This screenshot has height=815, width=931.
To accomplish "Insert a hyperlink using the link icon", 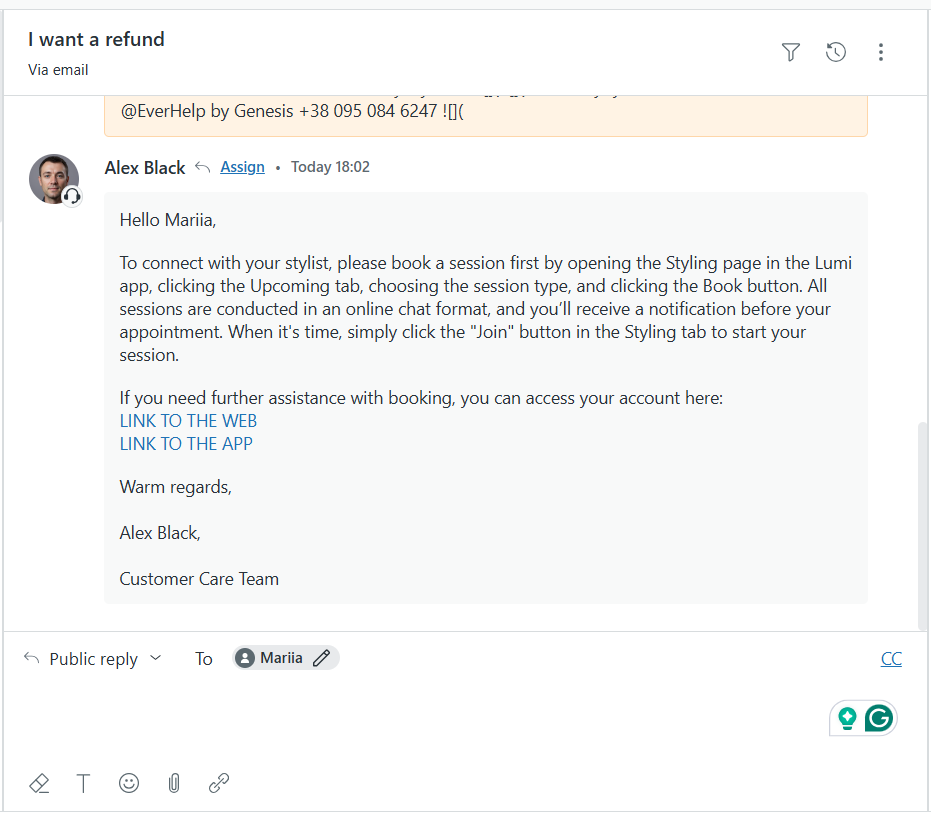I will (219, 783).
